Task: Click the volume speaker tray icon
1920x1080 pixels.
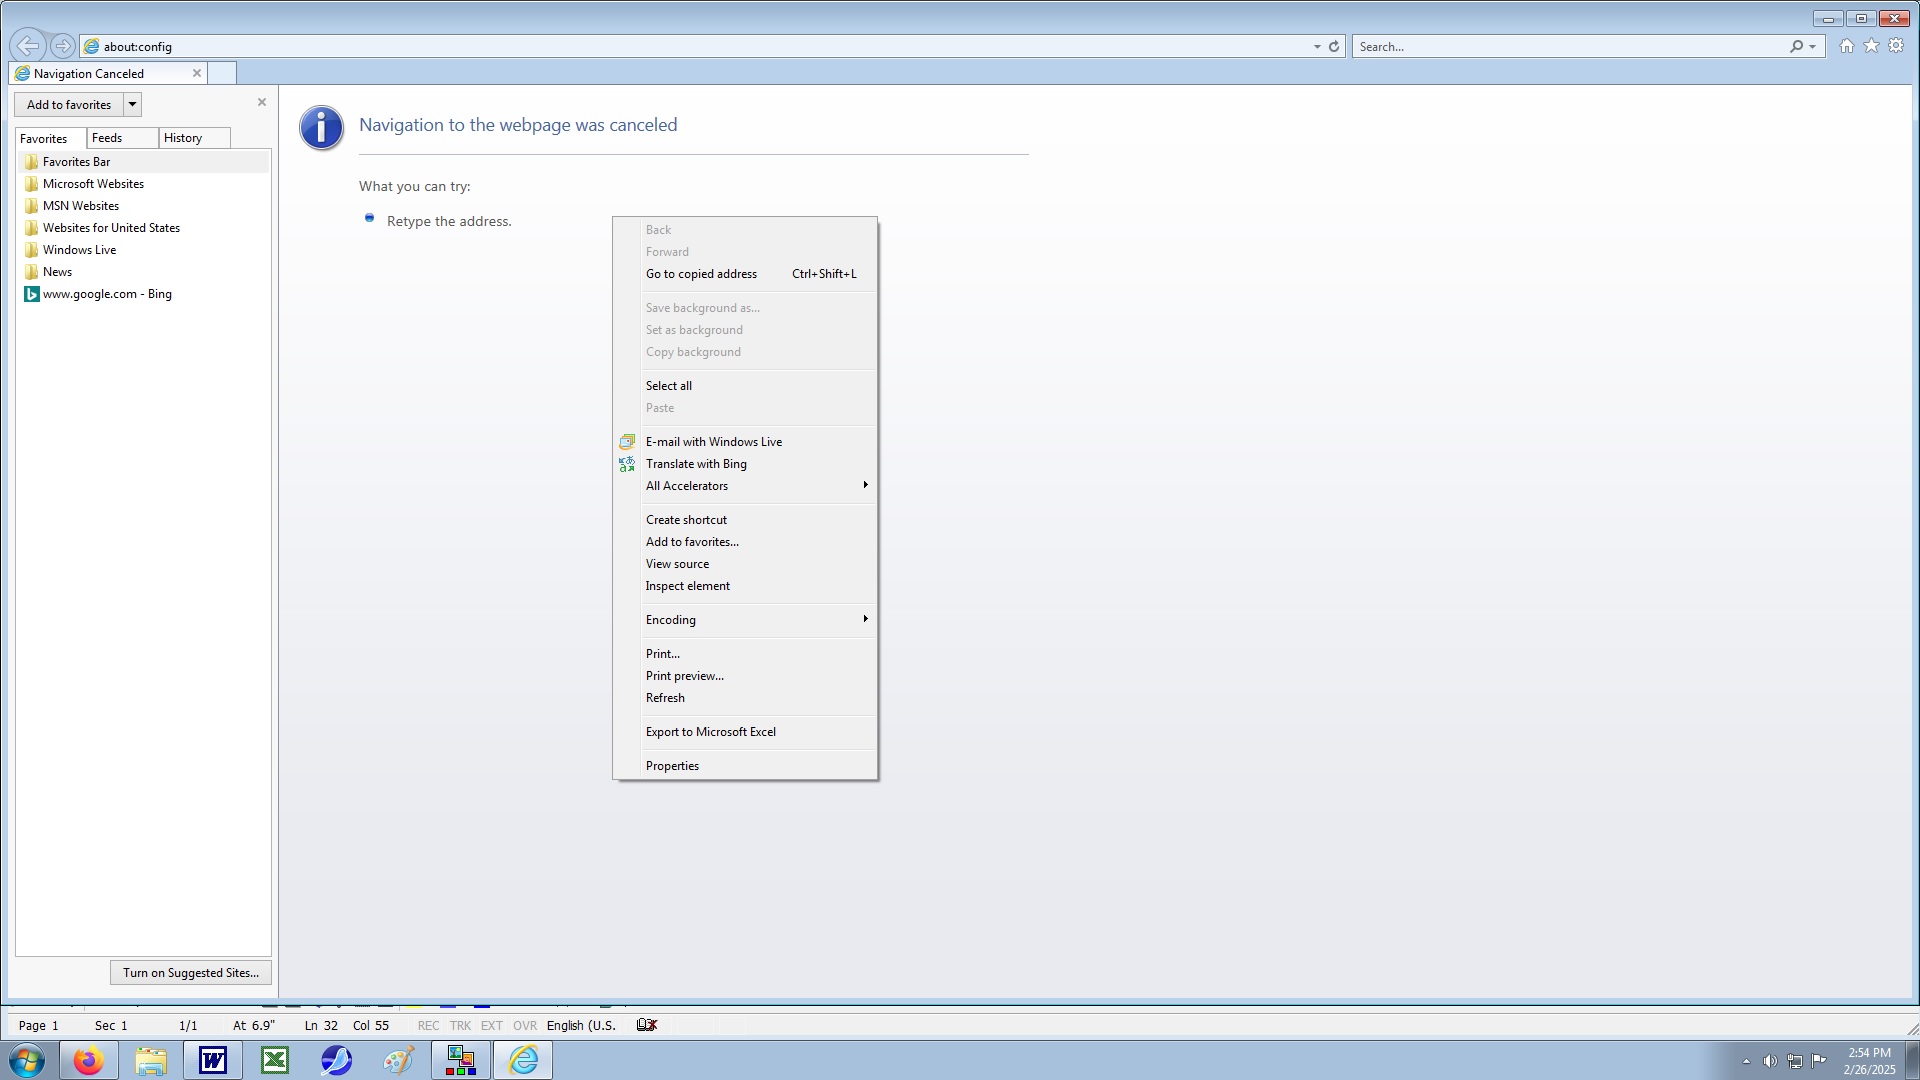Action: point(1770,1061)
